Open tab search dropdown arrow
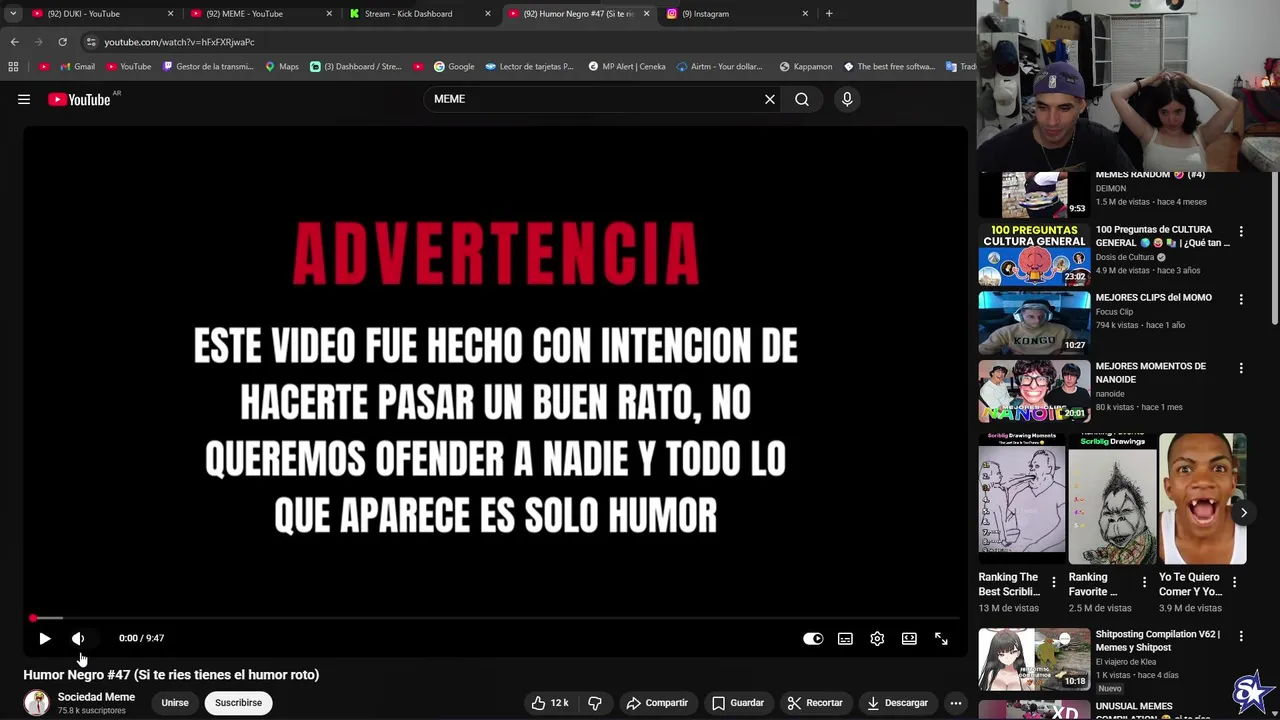Viewport: 1280px width, 720px height. (x=13, y=14)
